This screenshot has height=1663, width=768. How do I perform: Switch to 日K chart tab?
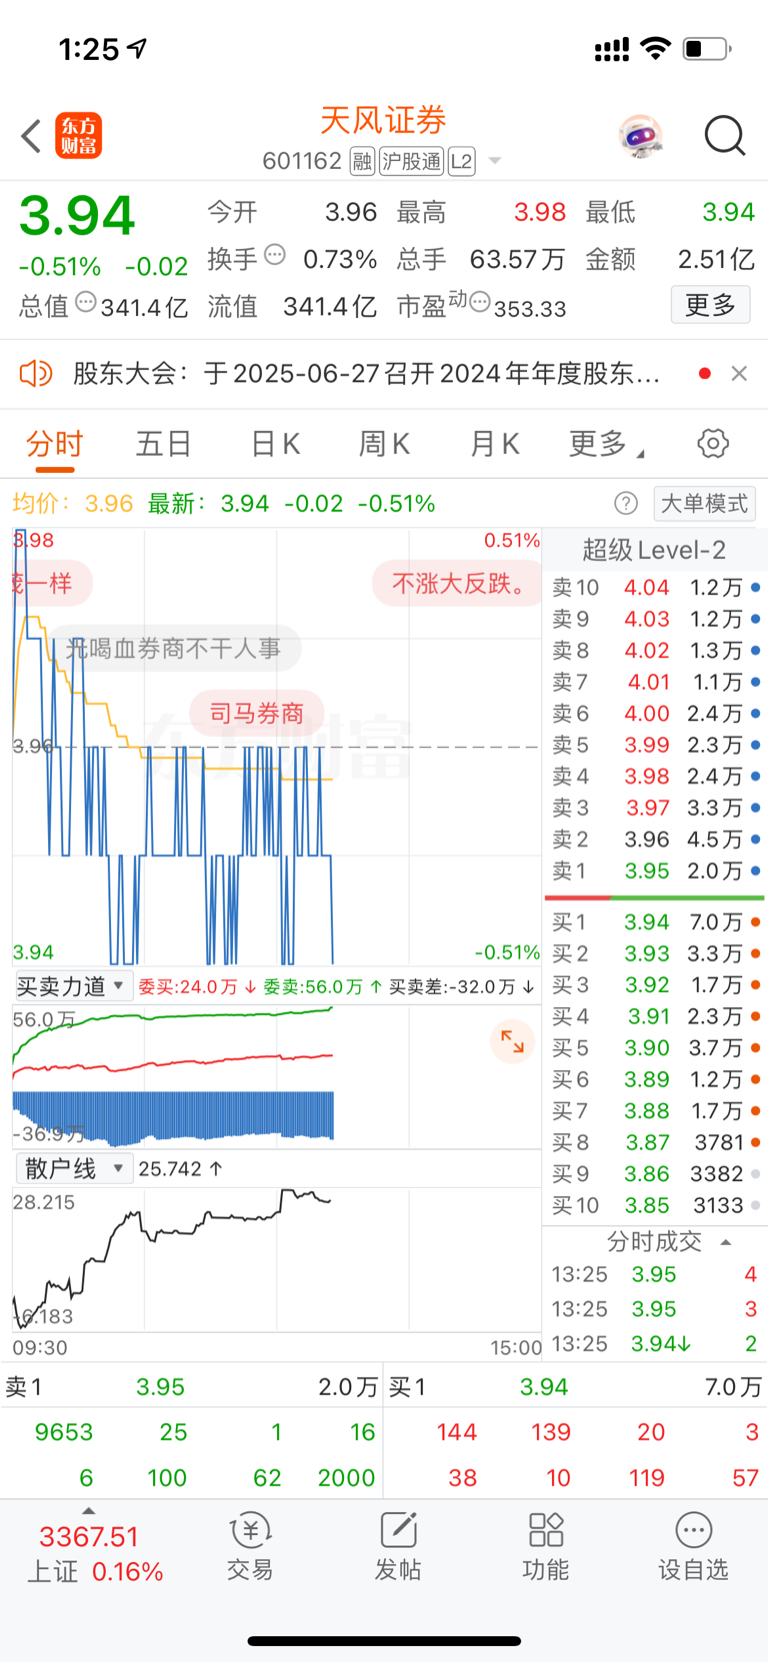275,443
